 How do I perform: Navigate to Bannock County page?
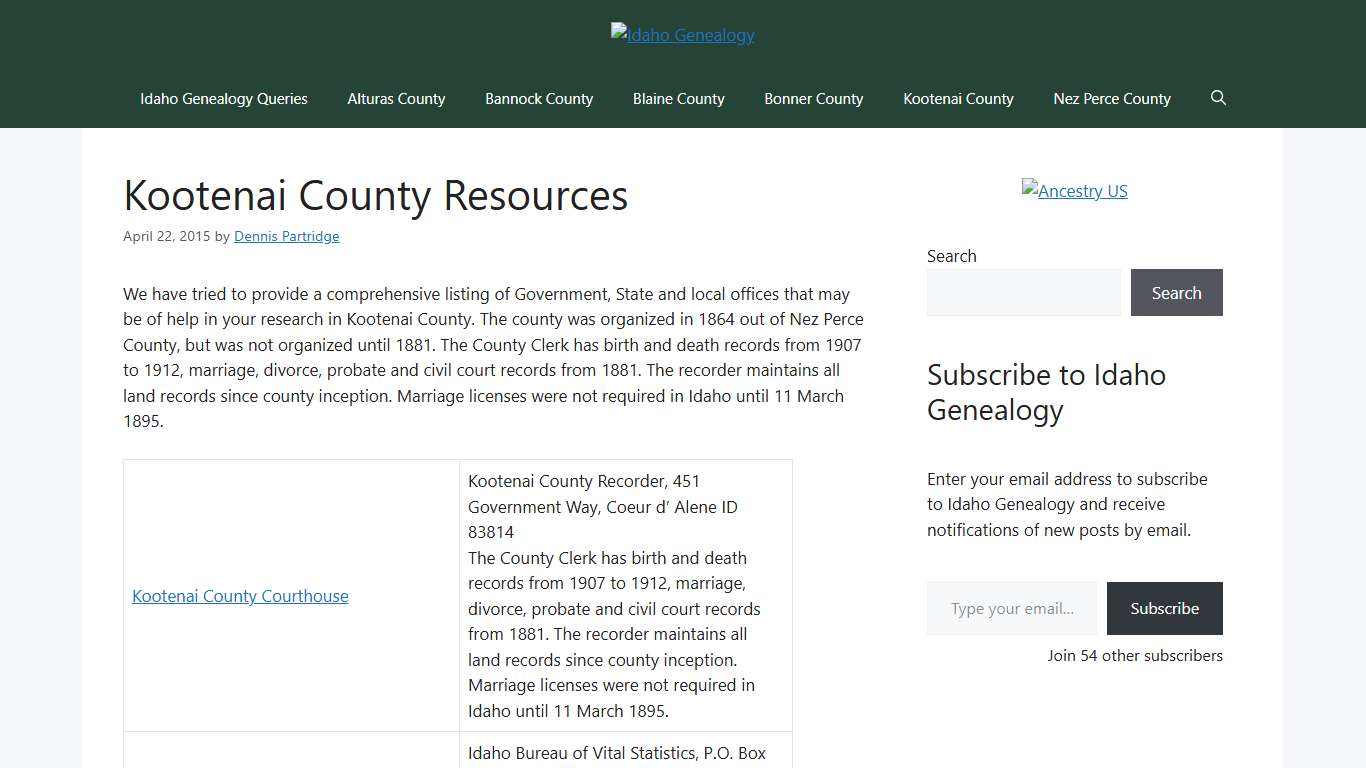coord(539,98)
